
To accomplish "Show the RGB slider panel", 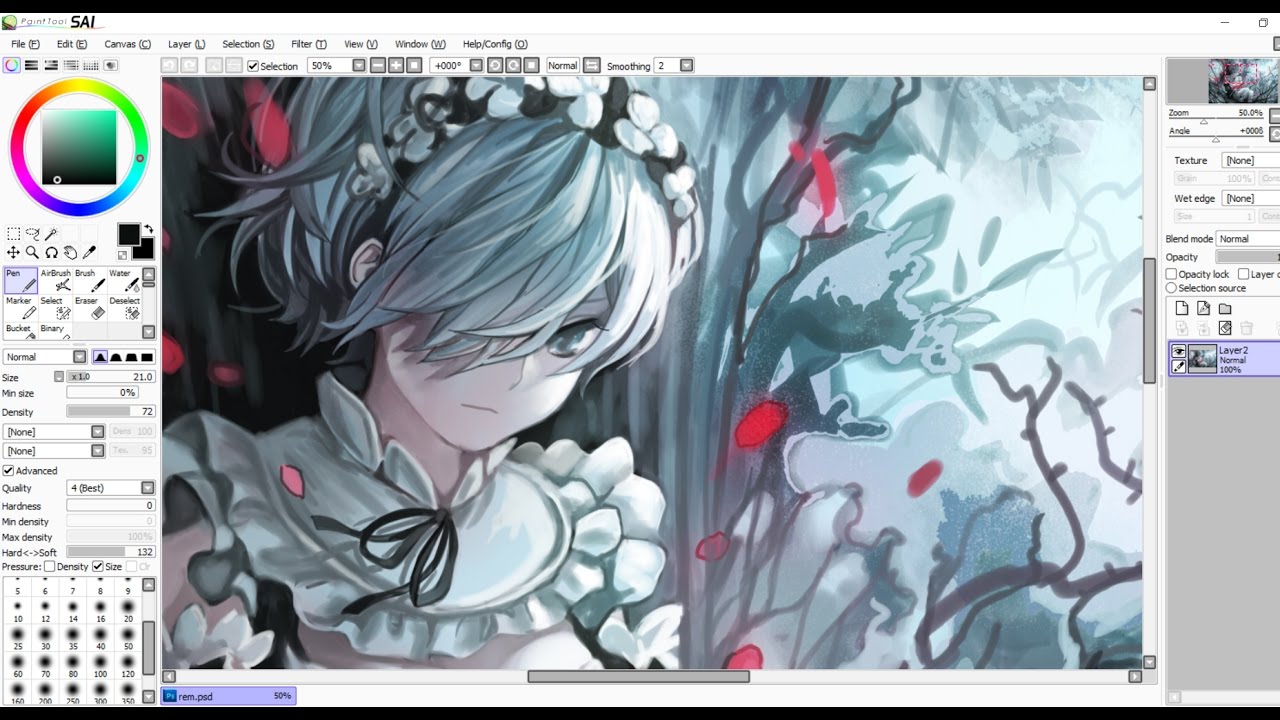I will coord(31,65).
